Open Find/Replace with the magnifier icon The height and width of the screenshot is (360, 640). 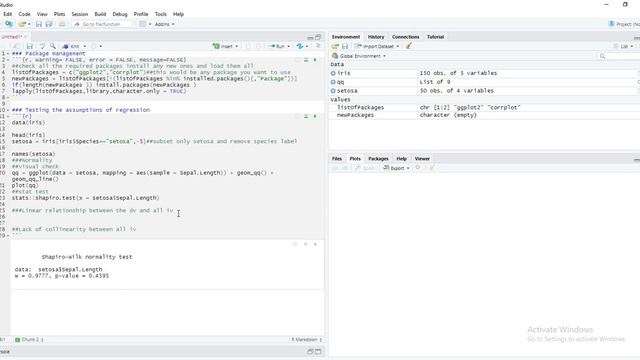(53, 46)
